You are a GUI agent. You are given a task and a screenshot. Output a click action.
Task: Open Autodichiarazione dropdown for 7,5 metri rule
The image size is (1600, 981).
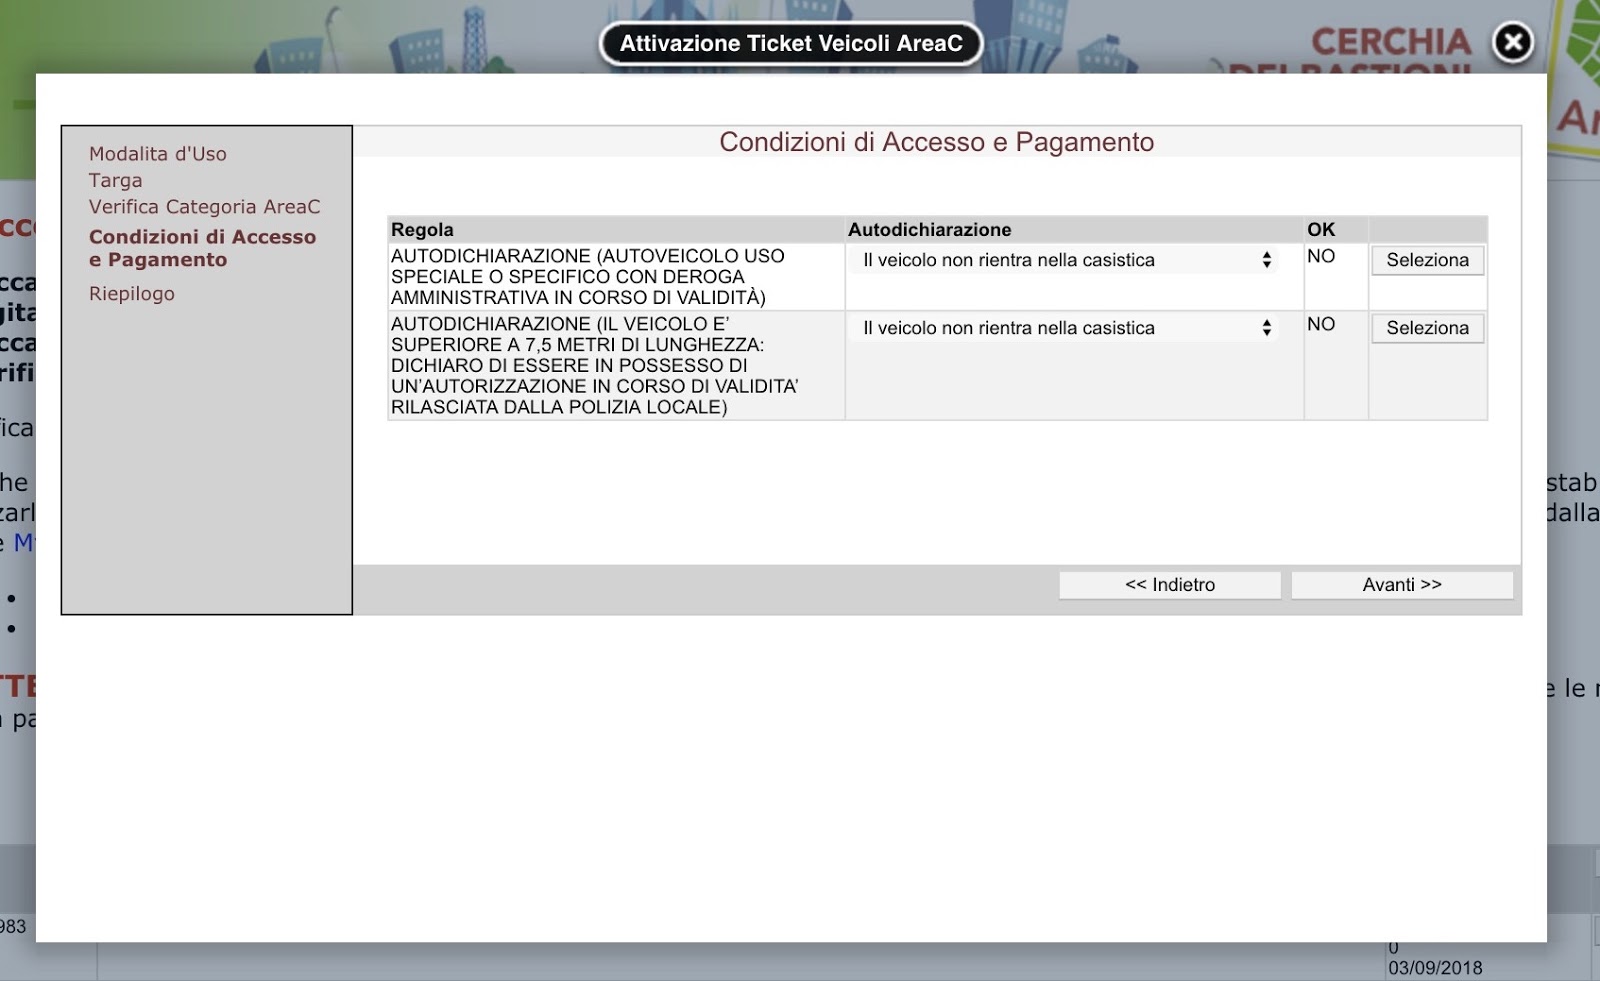click(1065, 328)
